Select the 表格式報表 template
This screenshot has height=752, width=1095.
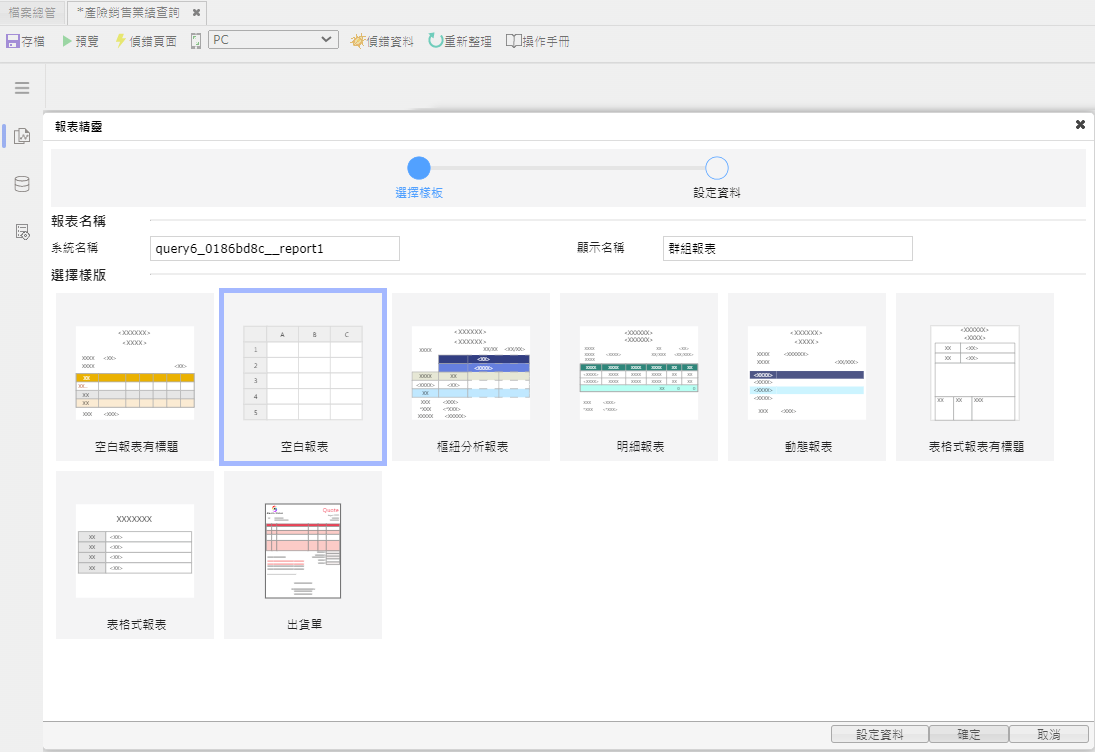pos(135,555)
